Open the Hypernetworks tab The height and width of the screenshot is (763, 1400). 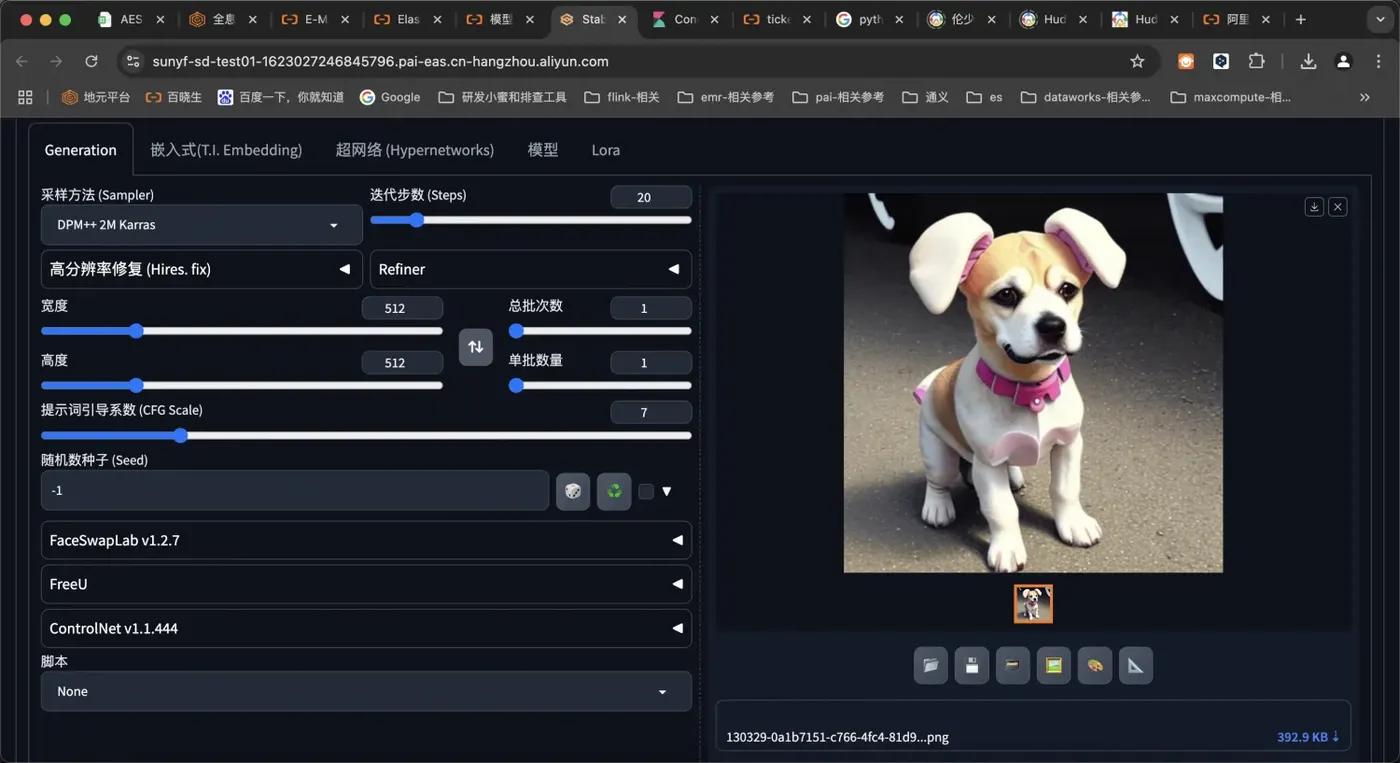(x=415, y=150)
